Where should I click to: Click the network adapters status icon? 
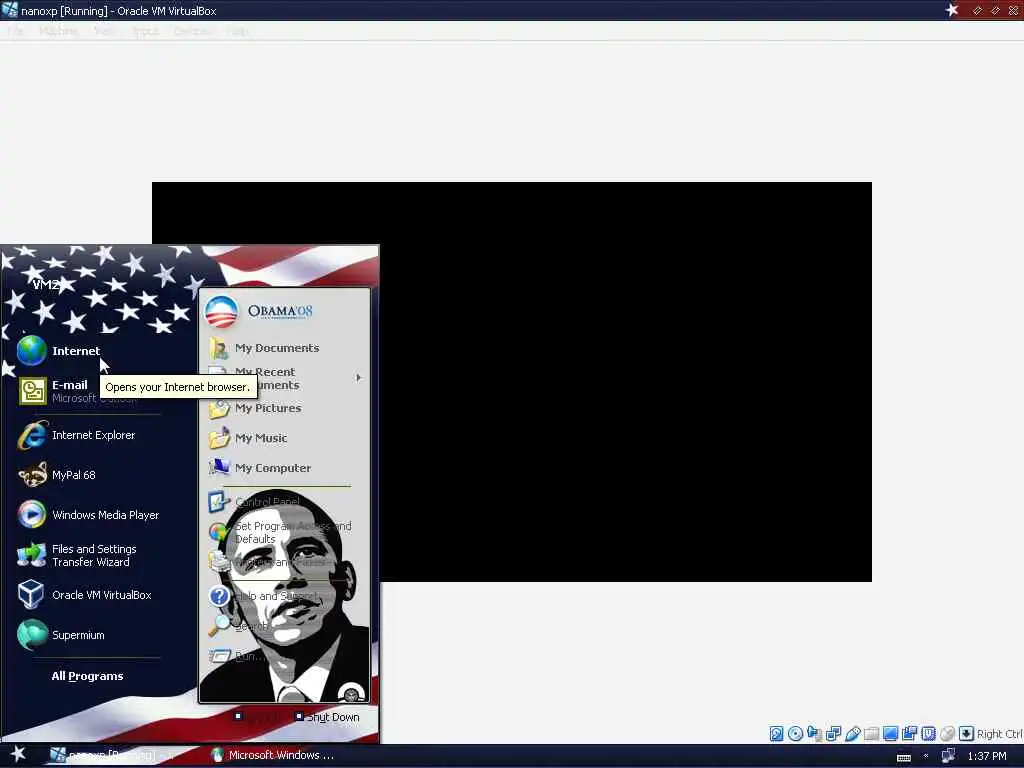coord(833,733)
